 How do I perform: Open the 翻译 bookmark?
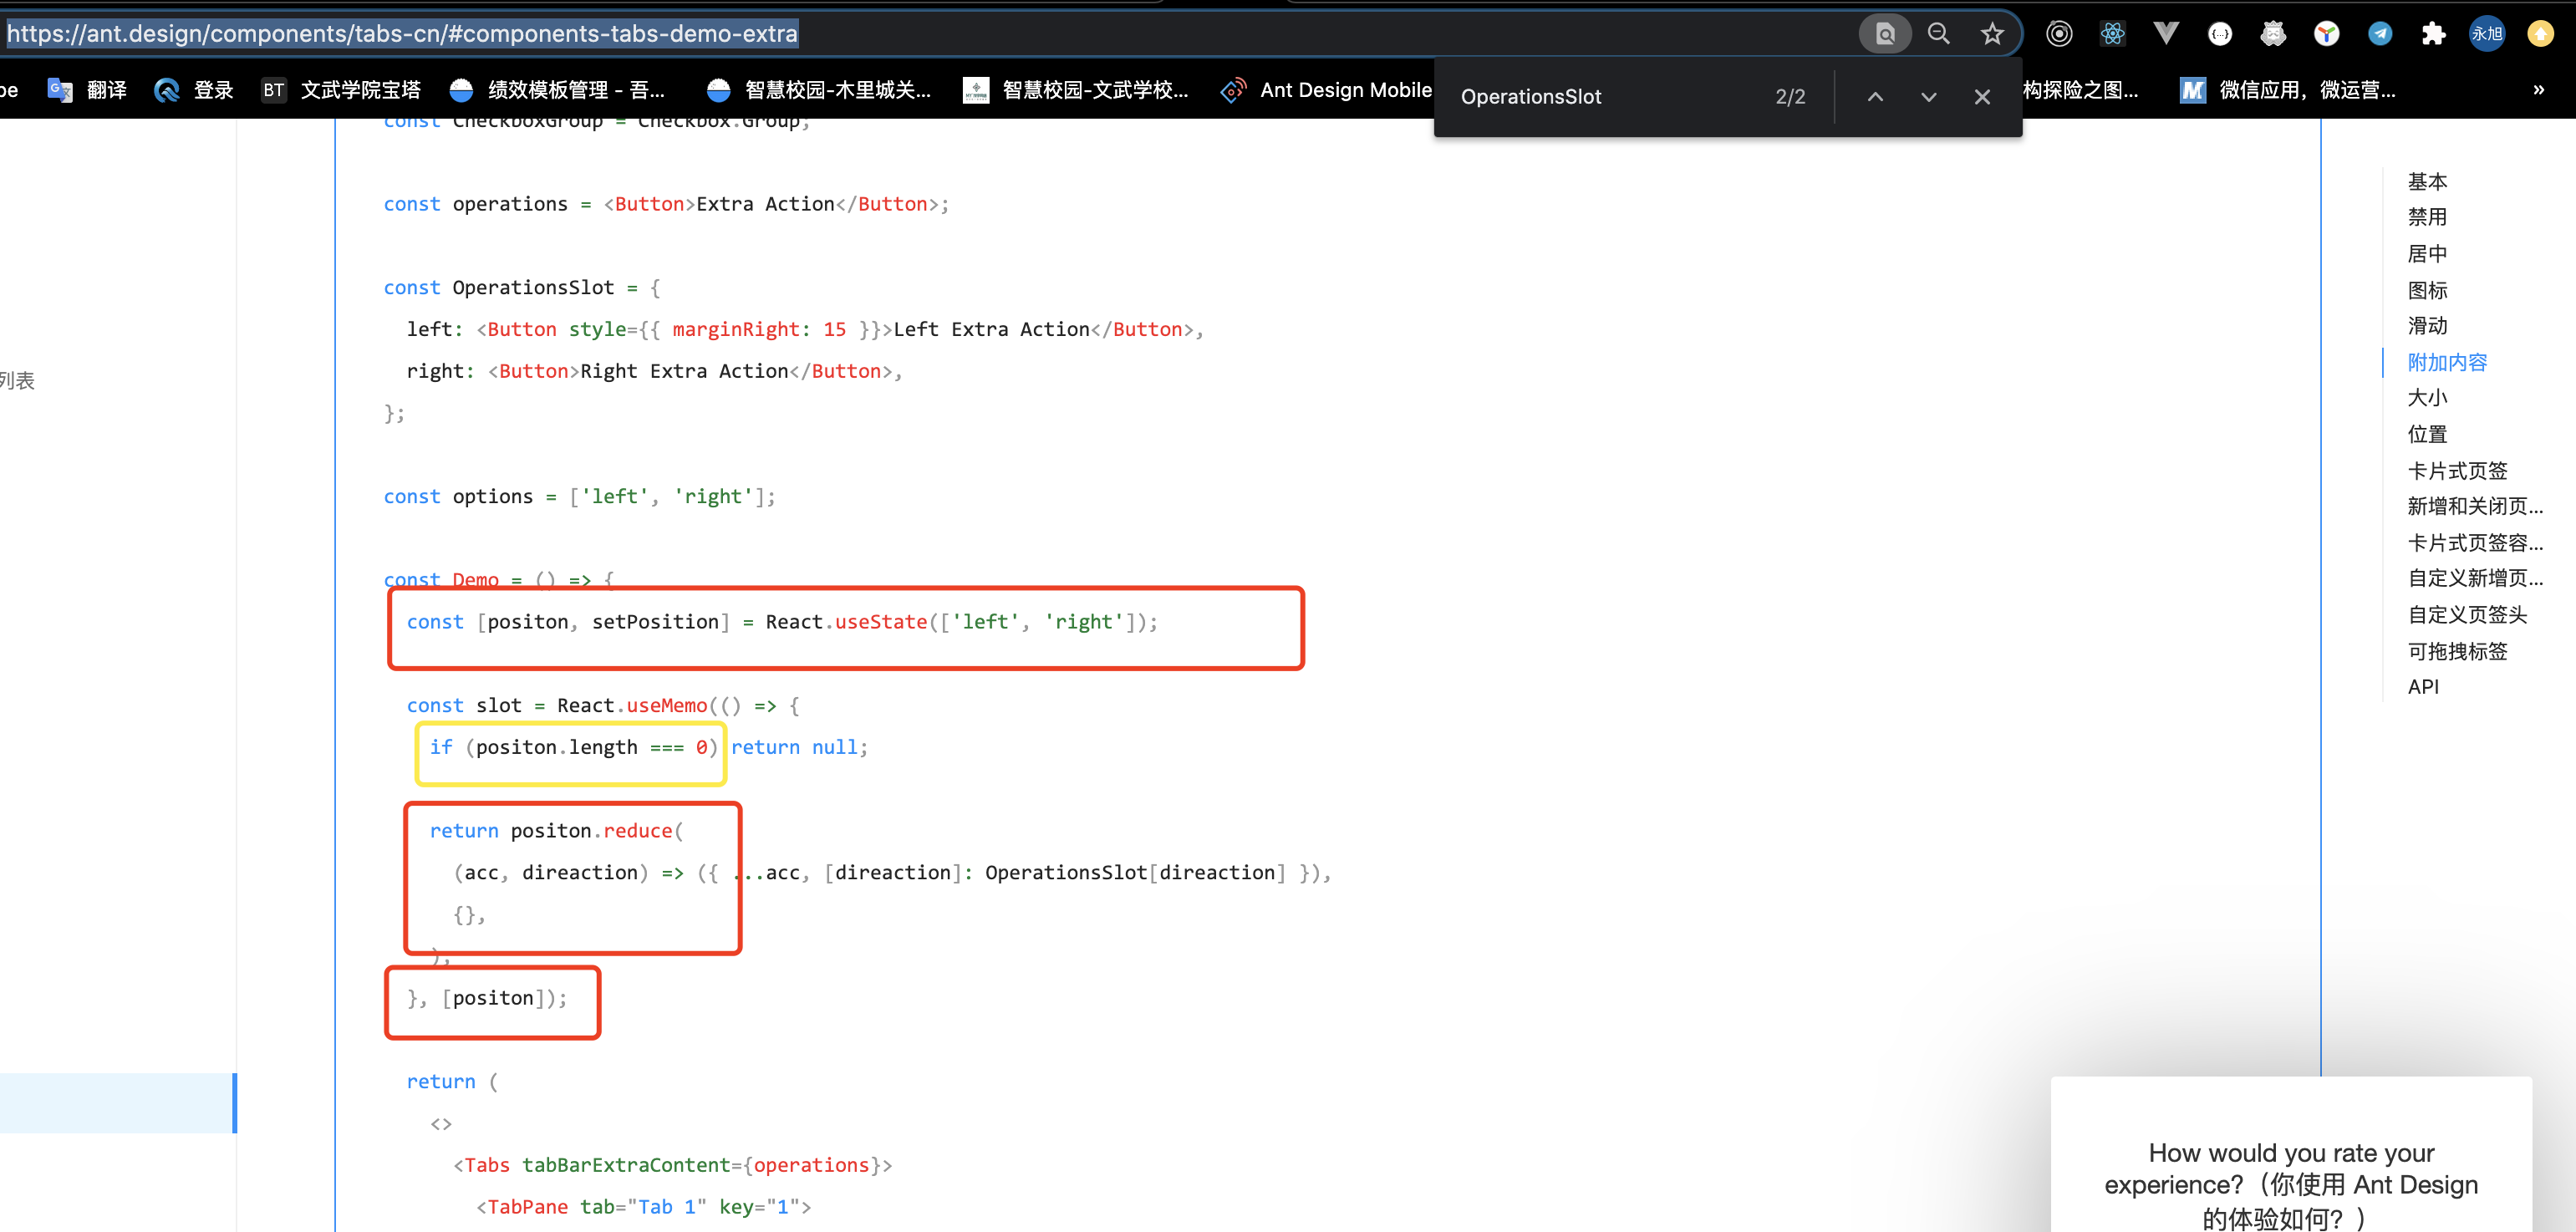[88, 90]
